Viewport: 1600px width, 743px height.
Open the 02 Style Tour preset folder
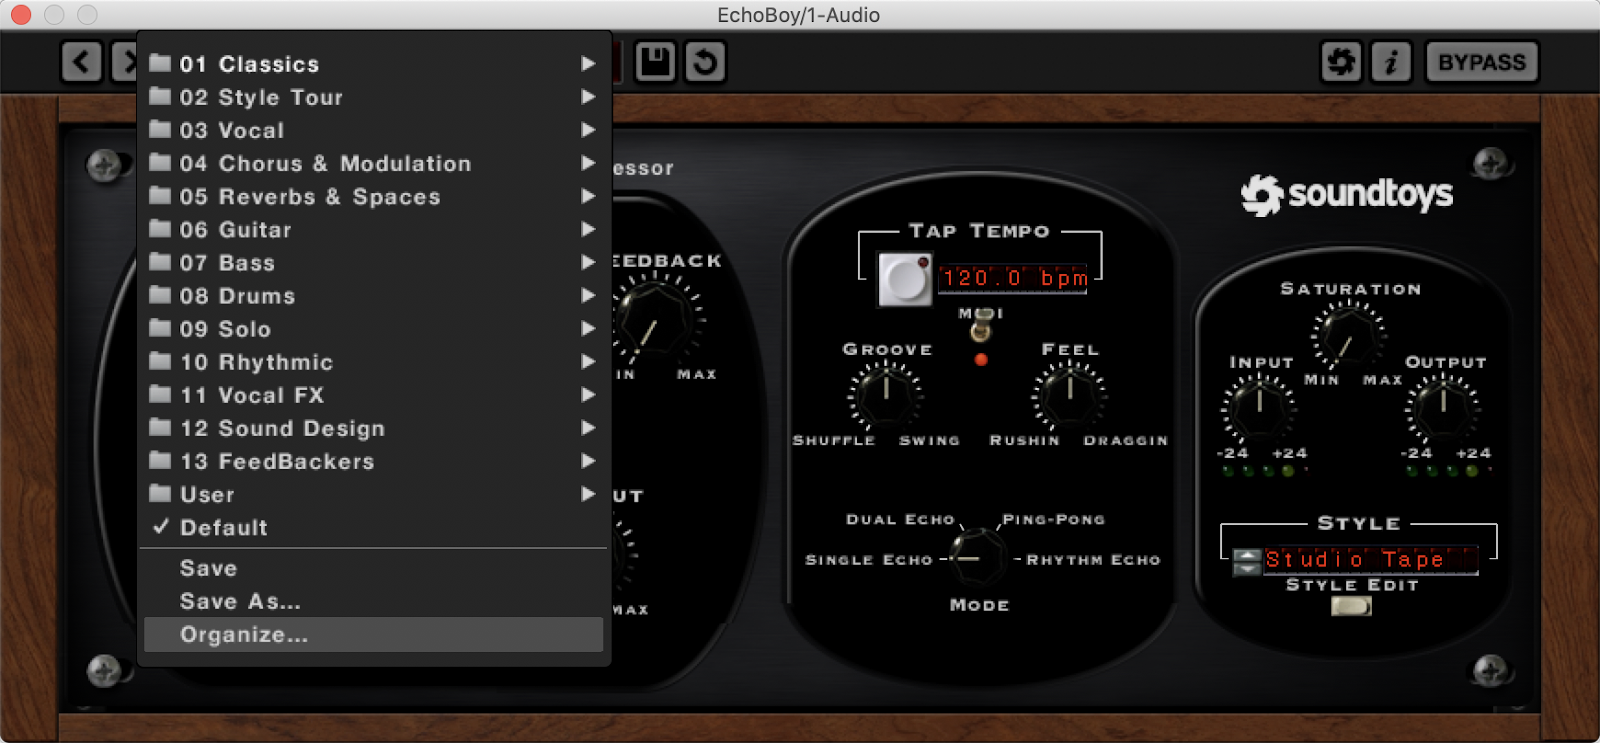pyautogui.click(x=374, y=97)
